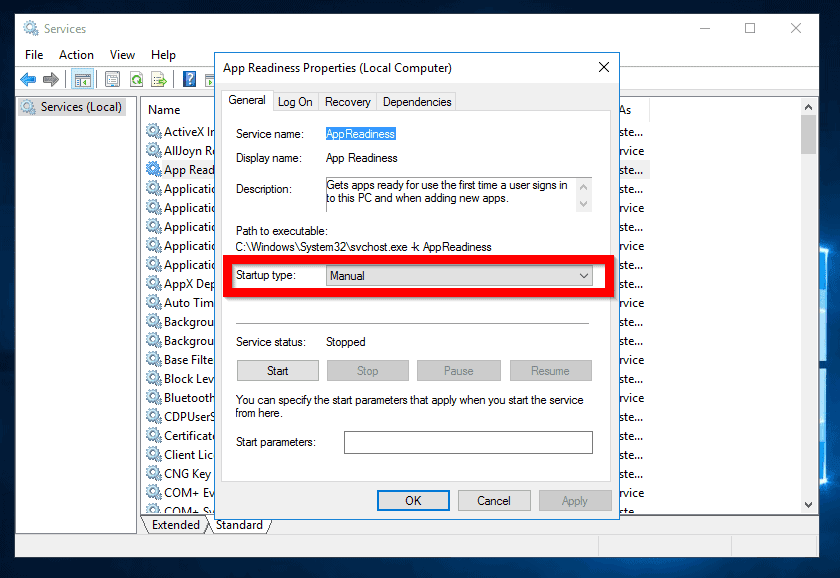The width and height of the screenshot is (840, 578).
Task: Click the Show/Hide Console Tree icon
Action: point(83,80)
